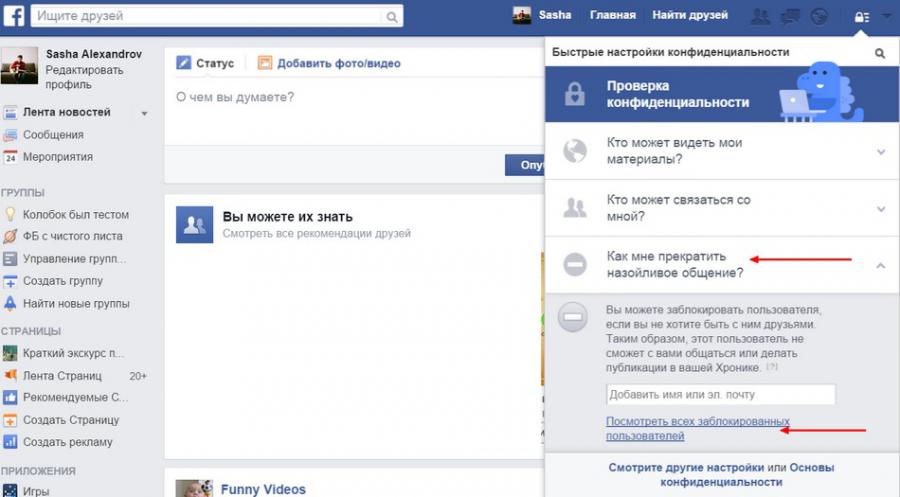Click the Сообщения icon in sidebar
The width and height of the screenshot is (900, 497).
coord(10,135)
